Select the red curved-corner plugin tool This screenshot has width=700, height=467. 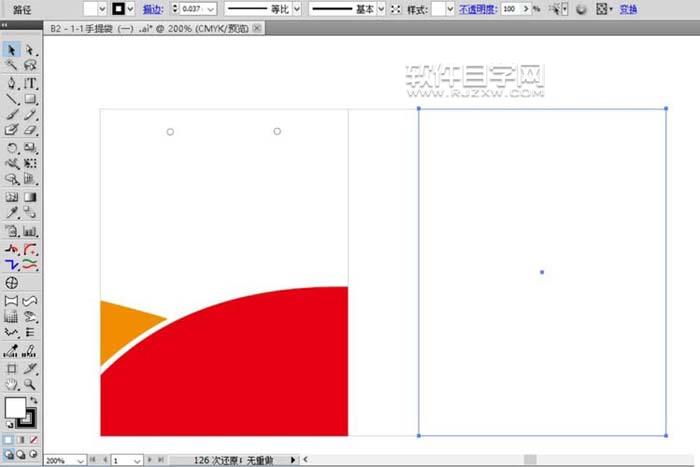(30, 249)
